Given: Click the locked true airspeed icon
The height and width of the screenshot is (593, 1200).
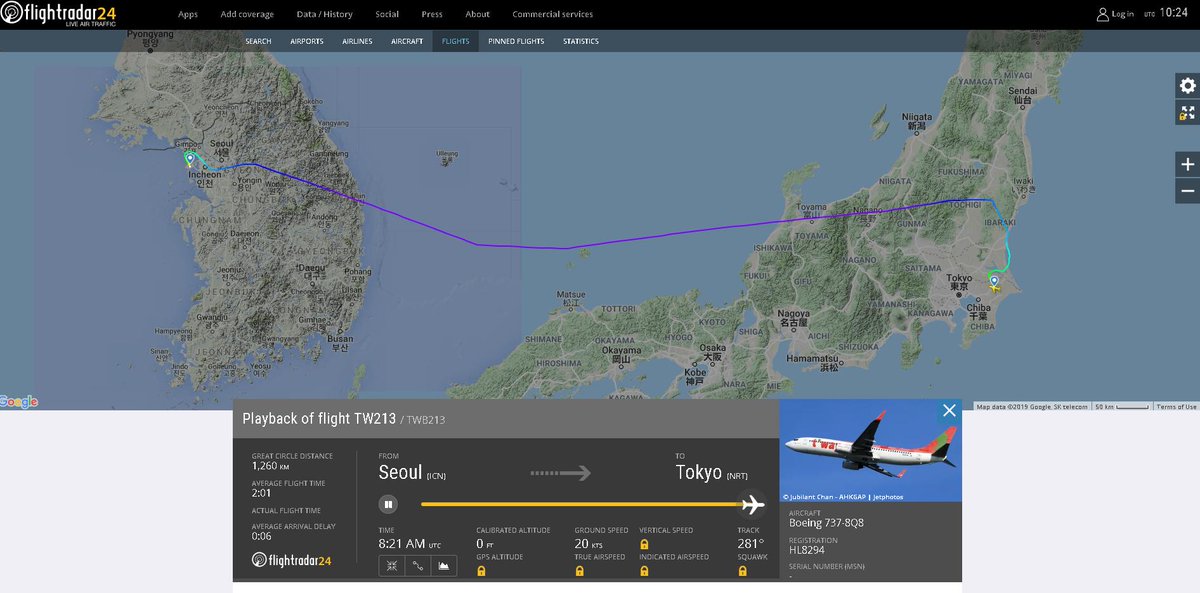Looking at the screenshot, I should click(x=579, y=571).
